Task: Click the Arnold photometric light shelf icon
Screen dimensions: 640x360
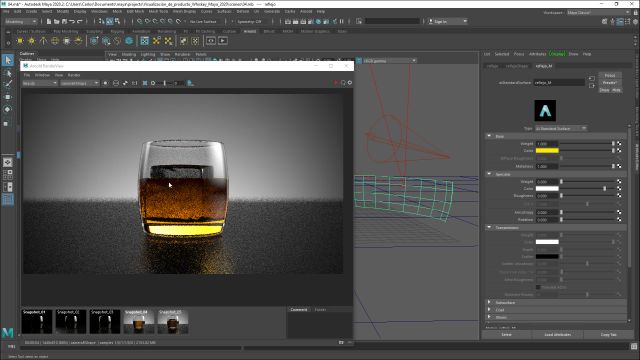Action: point(43,41)
